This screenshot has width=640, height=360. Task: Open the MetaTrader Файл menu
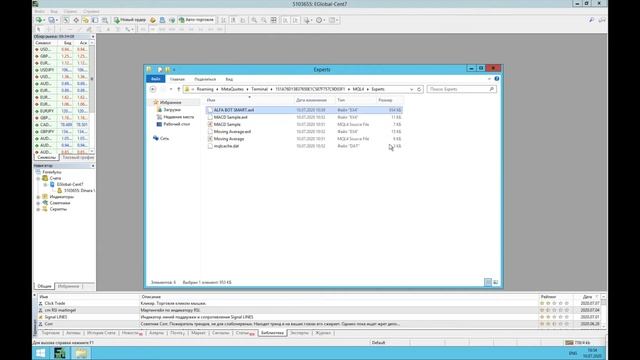pyautogui.click(x=40, y=11)
